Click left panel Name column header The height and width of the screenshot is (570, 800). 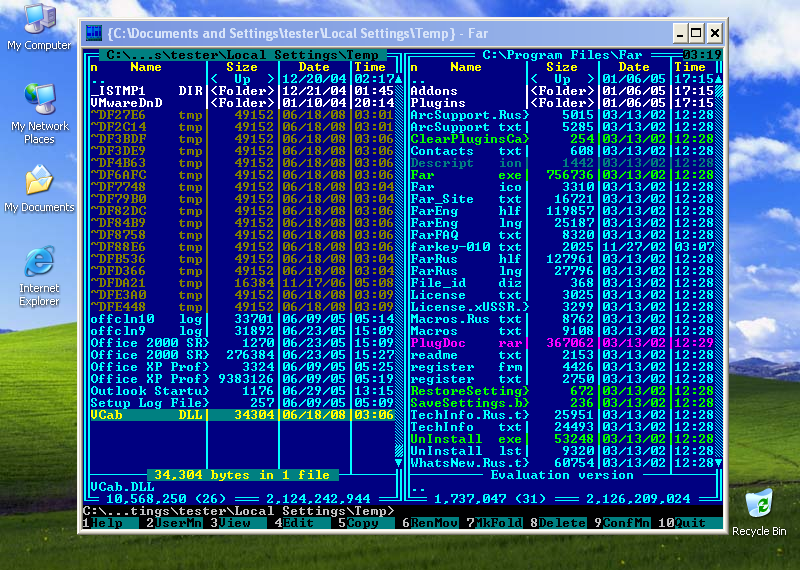point(146,67)
